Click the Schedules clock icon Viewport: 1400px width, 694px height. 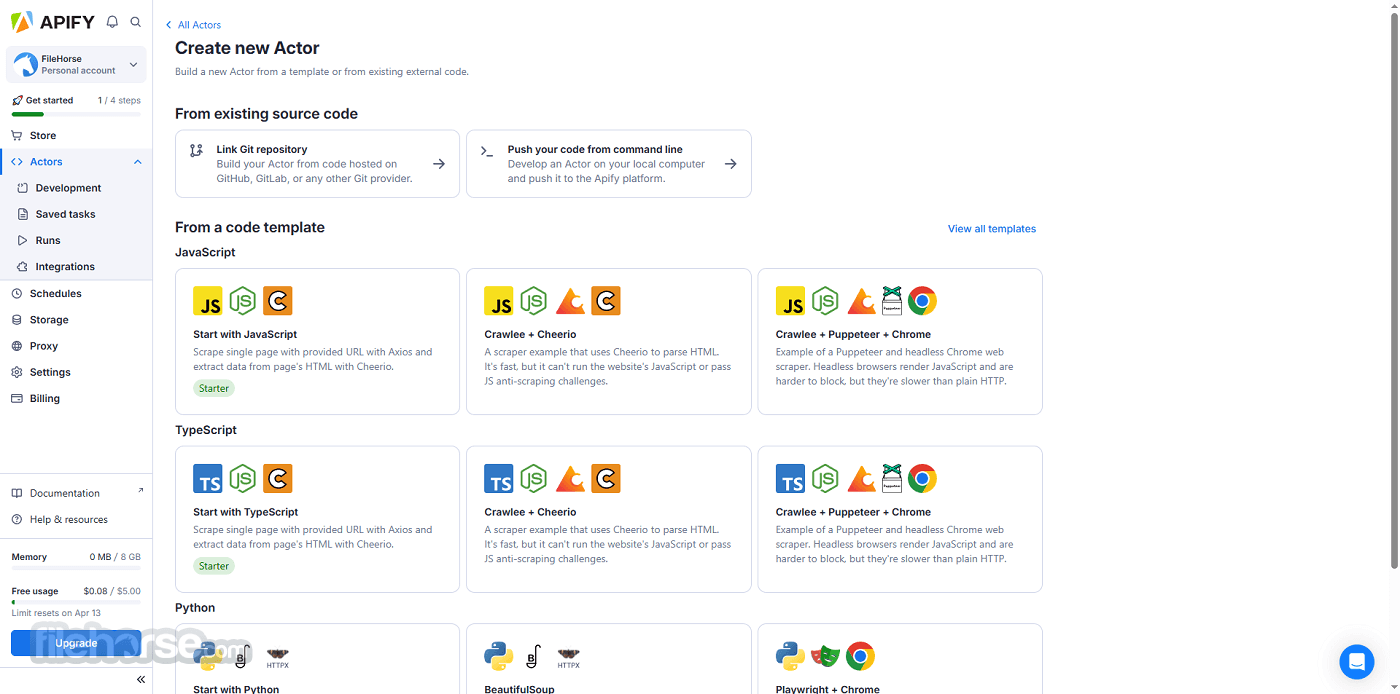point(17,293)
